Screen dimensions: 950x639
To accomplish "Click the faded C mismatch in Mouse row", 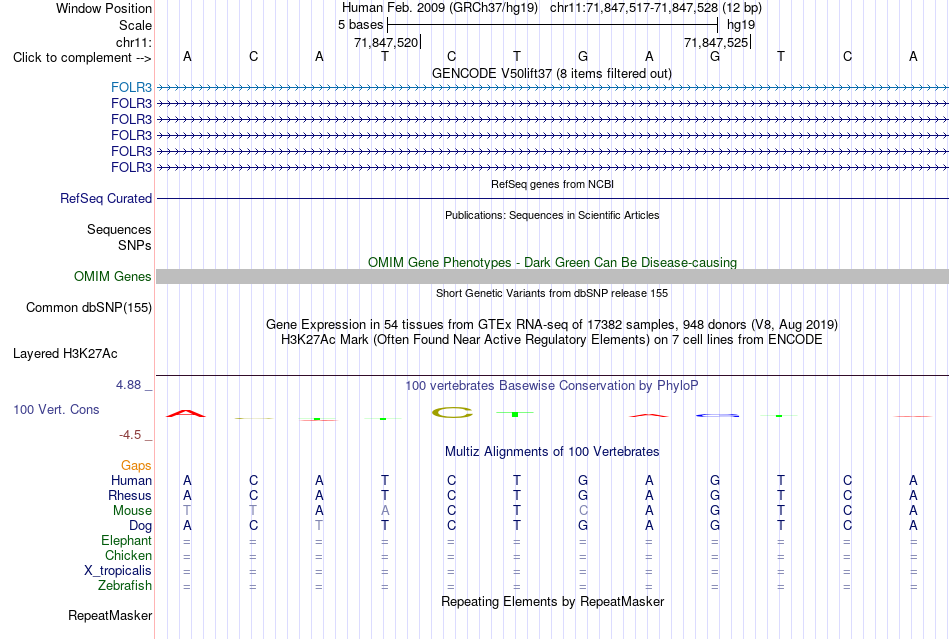I will click(x=583, y=511).
